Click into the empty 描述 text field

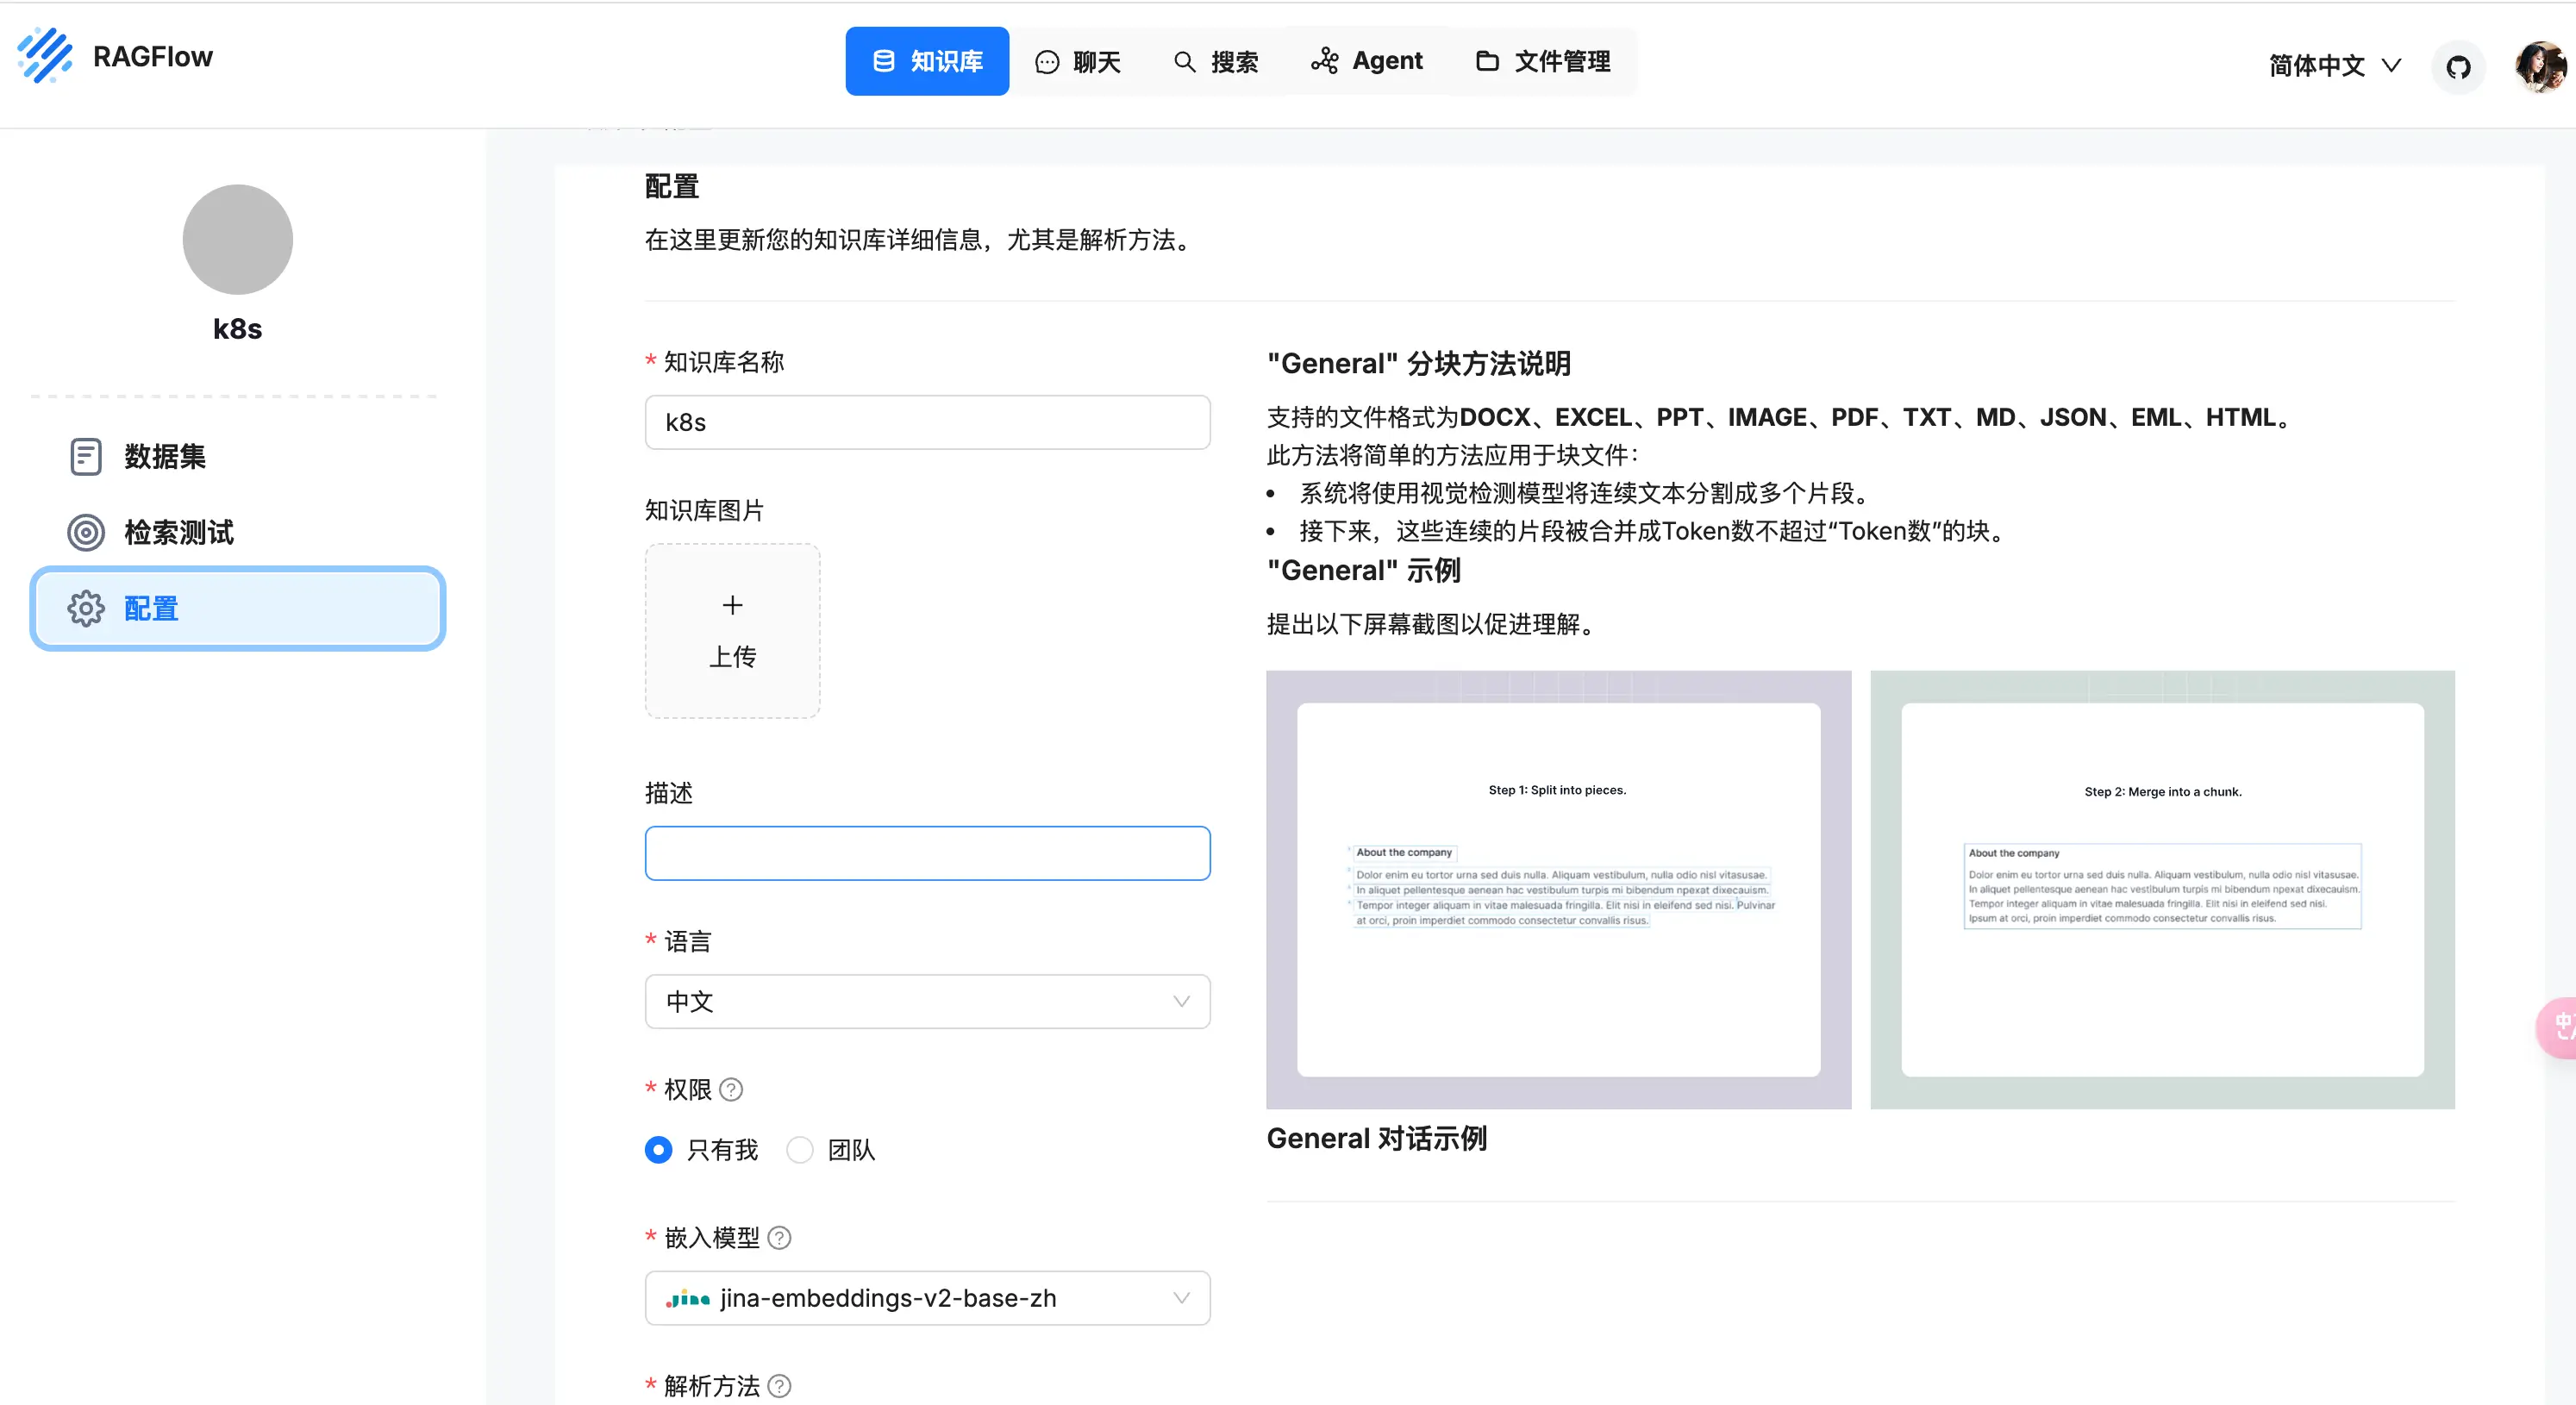tap(928, 853)
